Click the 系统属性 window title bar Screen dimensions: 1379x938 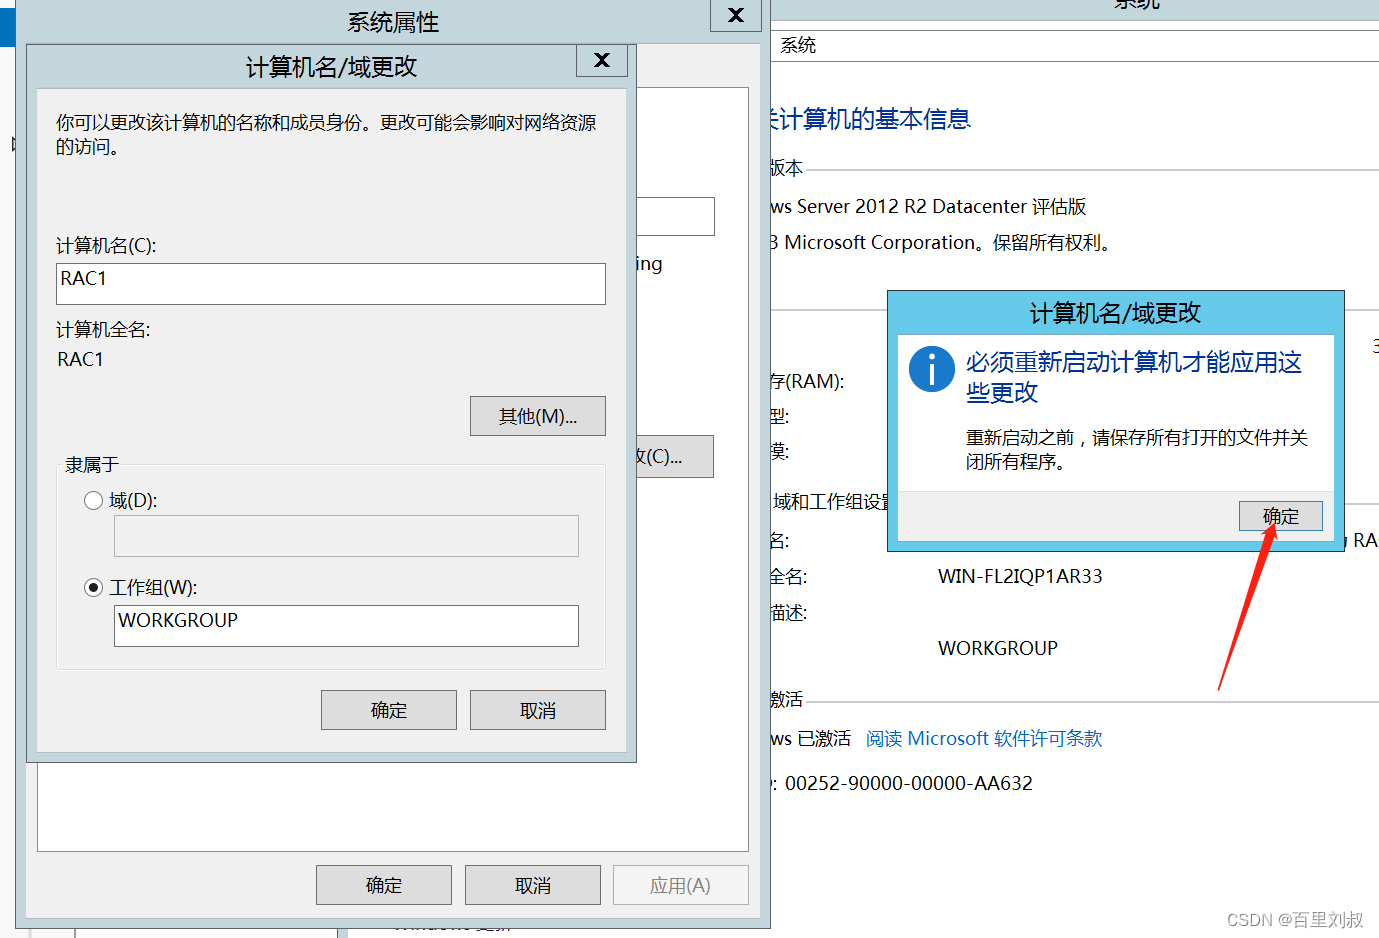point(392,21)
